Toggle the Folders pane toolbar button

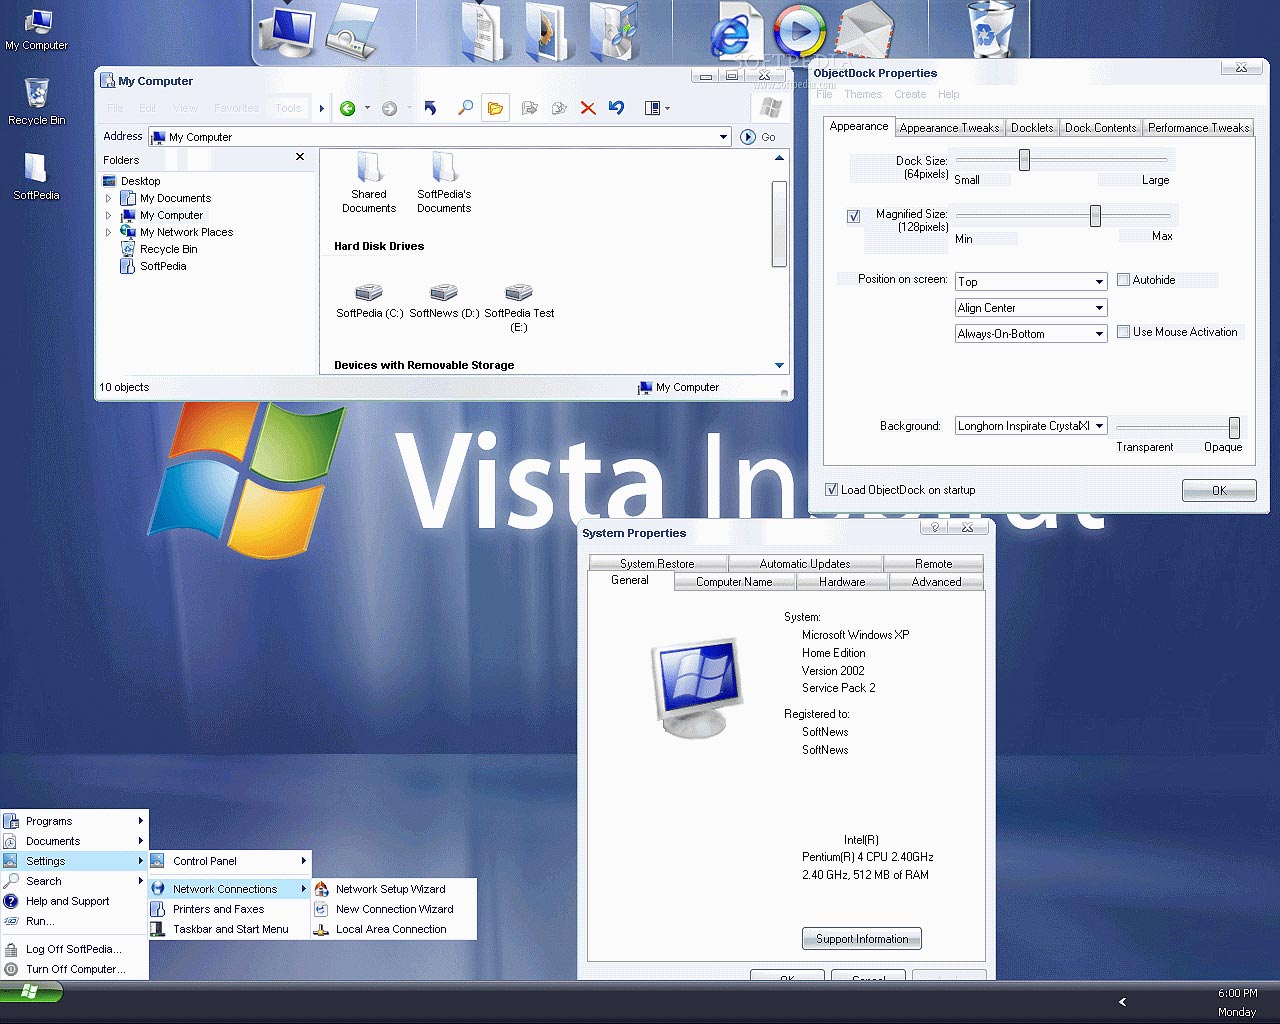click(x=495, y=108)
